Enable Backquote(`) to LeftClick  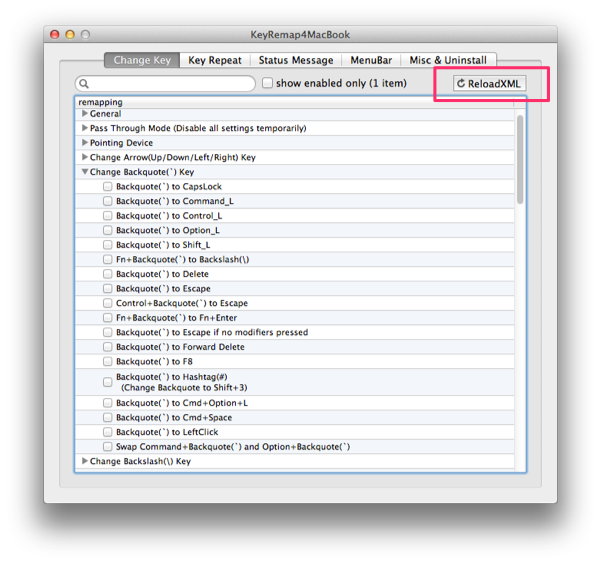108,432
